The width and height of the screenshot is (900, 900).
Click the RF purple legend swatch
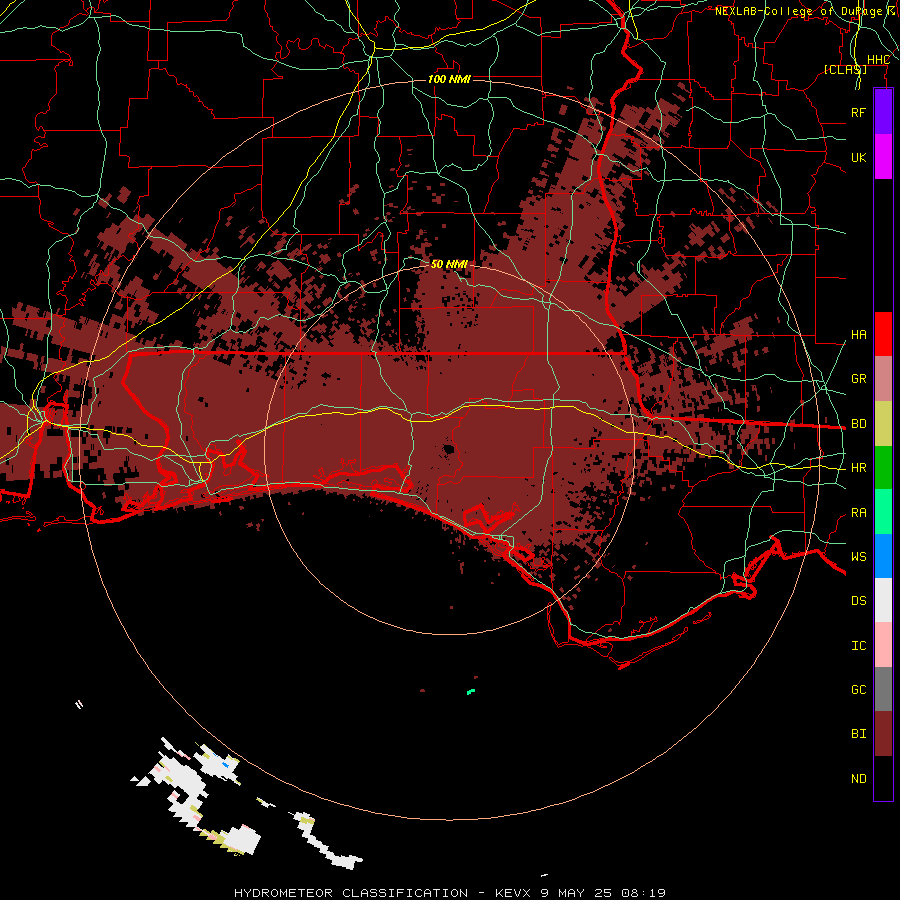pyautogui.click(x=883, y=112)
